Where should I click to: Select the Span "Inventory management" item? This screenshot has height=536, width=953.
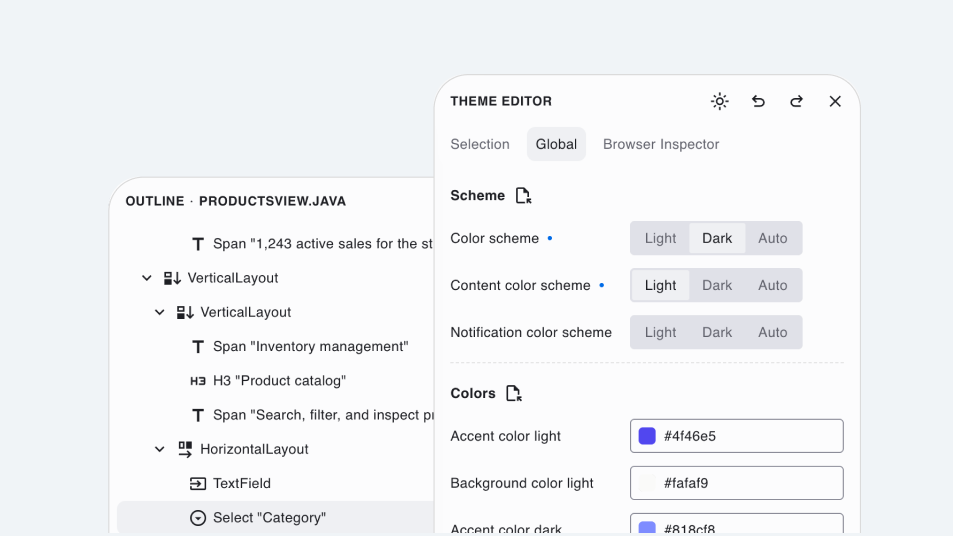pyautogui.click(x=310, y=347)
